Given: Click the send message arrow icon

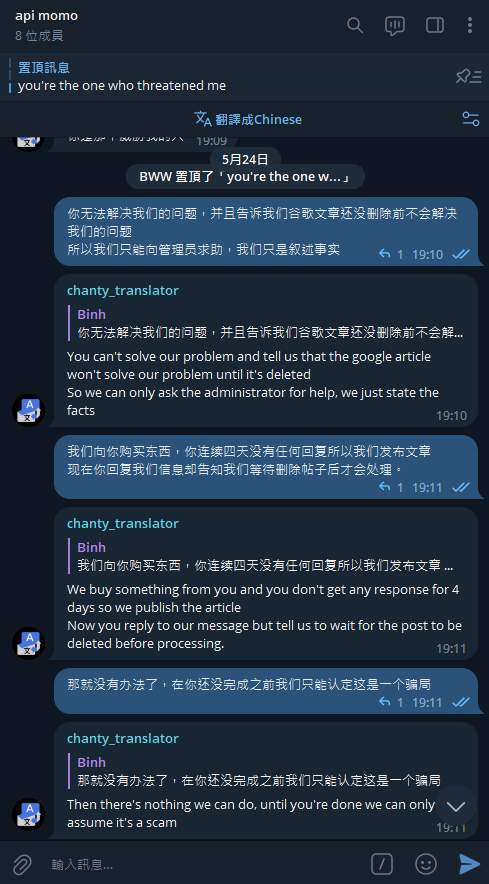Looking at the screenshot, I should [469, 864].
